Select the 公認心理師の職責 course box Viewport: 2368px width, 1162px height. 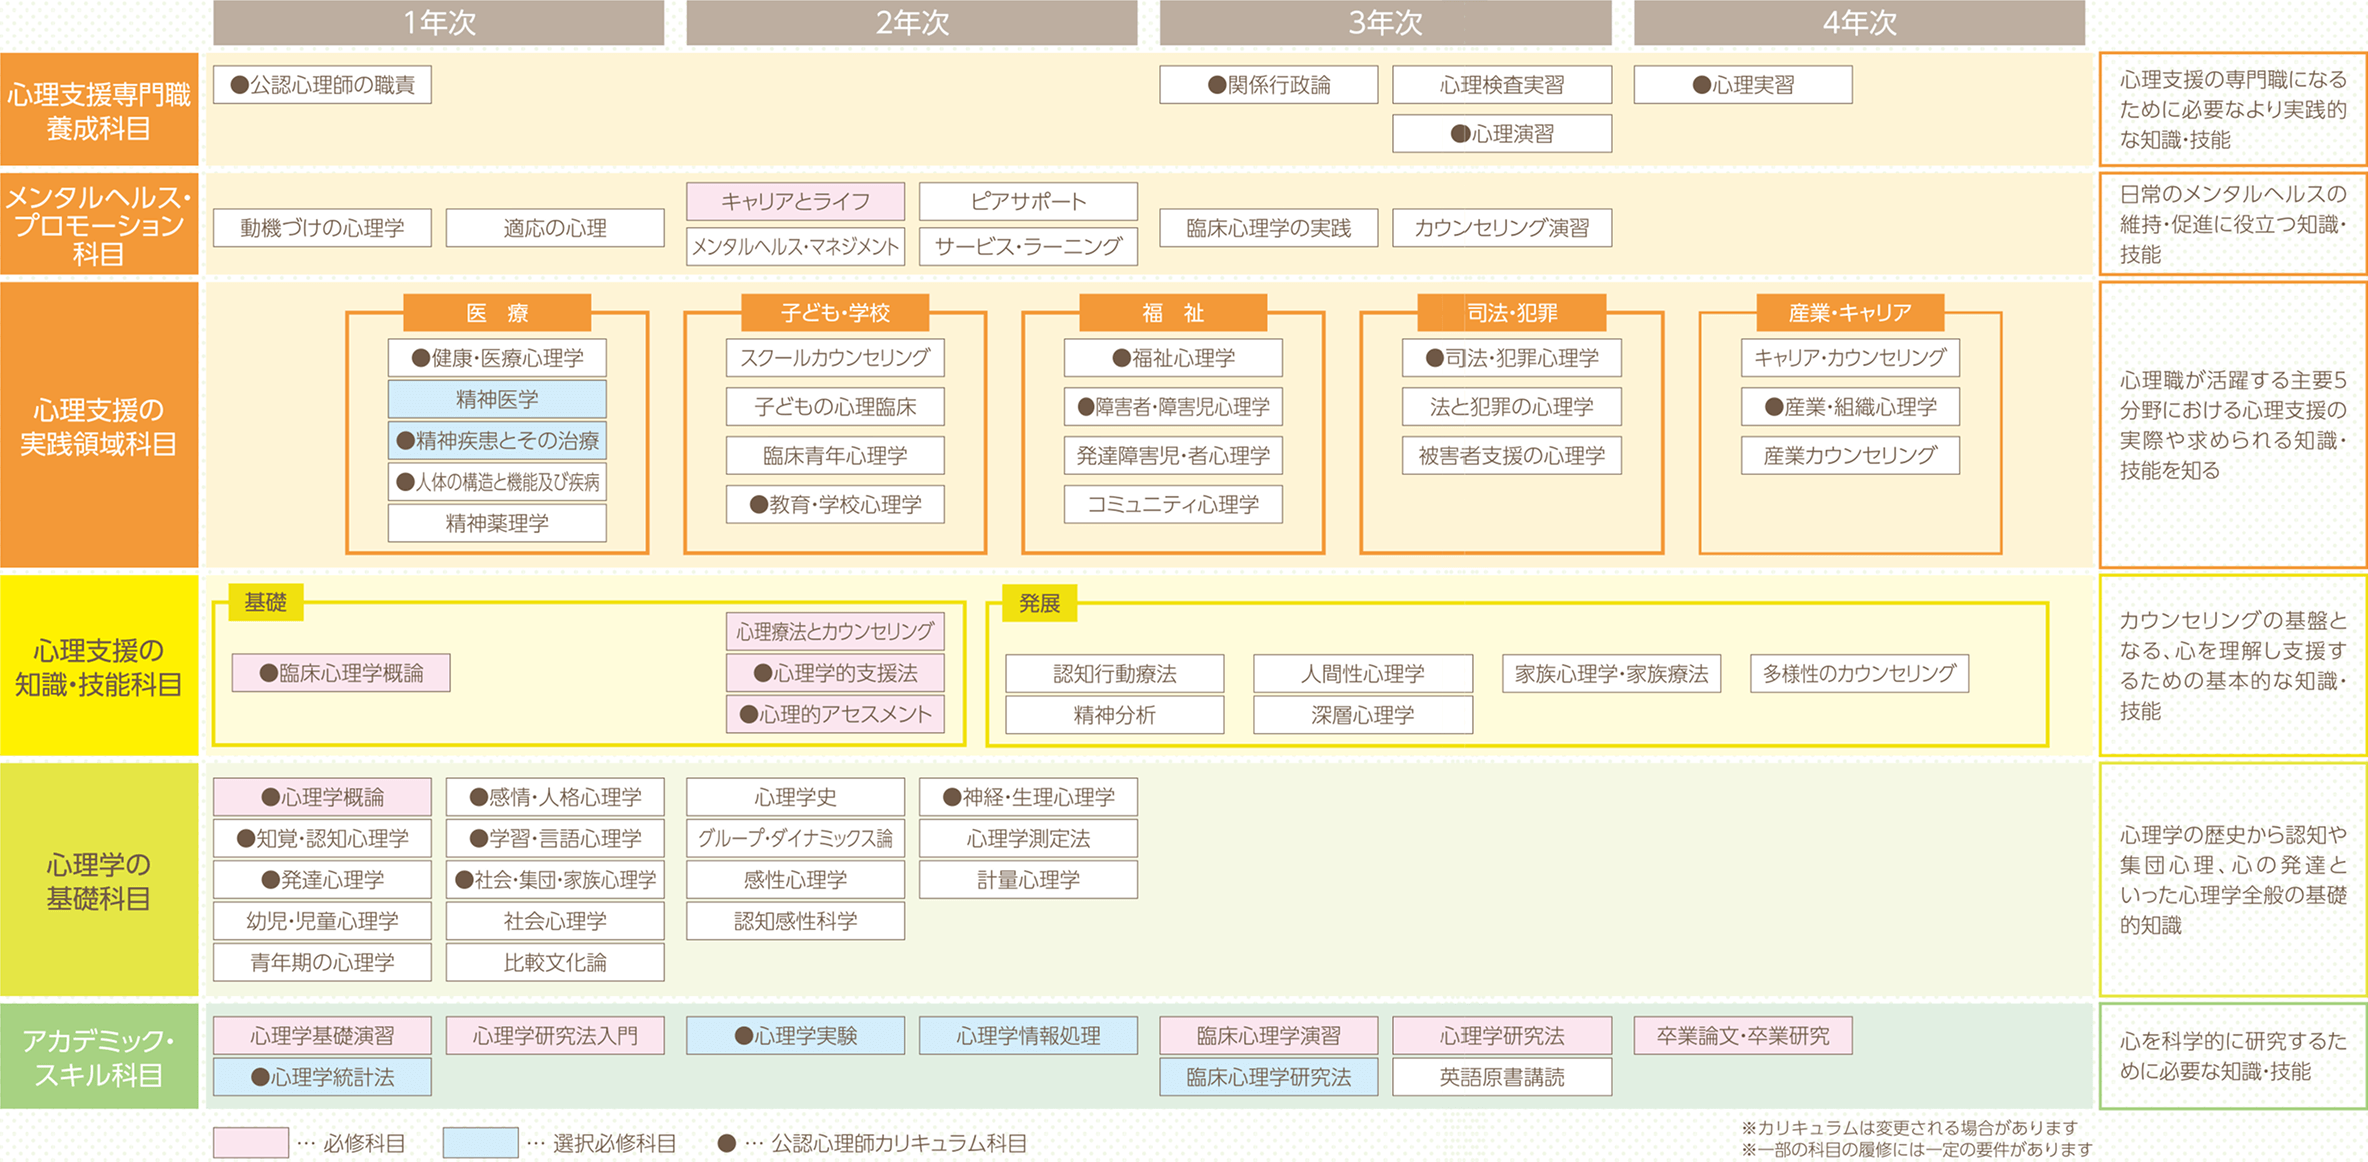click(322, 84)
